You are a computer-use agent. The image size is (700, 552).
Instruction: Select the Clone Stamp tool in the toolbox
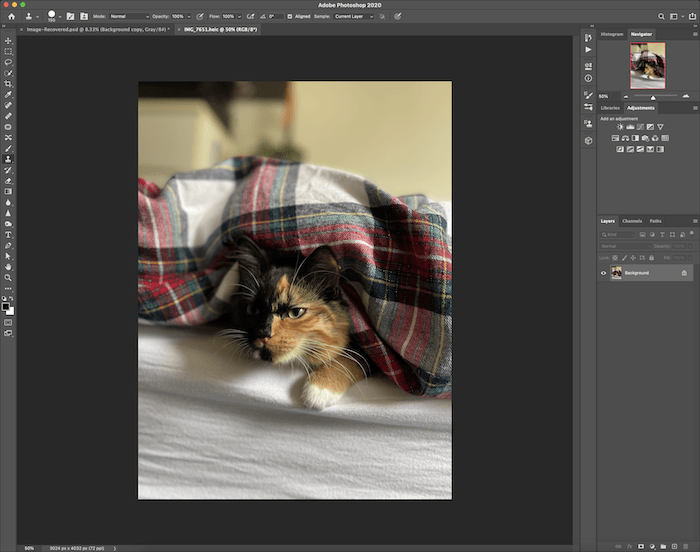click(x=8, y=159)
